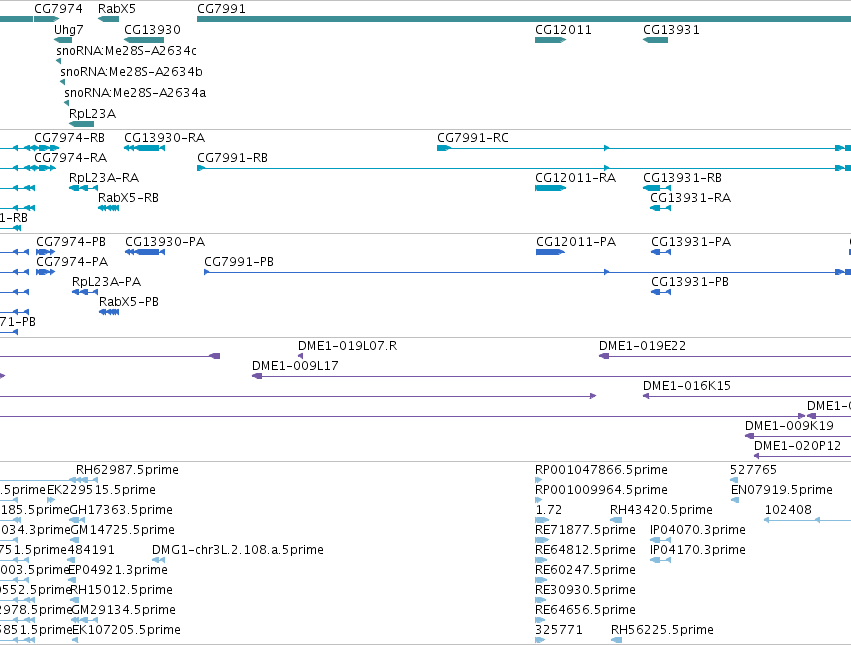Viewport: 851px width, 645px height.
Task: Click the RpL23A gene bar
Action: pos(81,124)
